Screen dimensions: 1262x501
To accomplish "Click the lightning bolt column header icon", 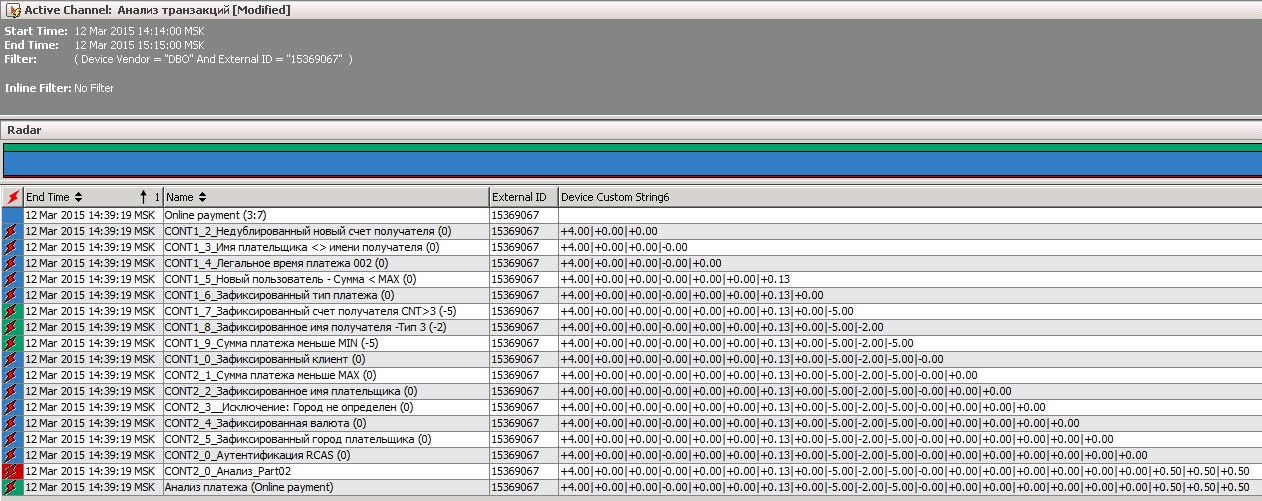I will pos(12,197).
